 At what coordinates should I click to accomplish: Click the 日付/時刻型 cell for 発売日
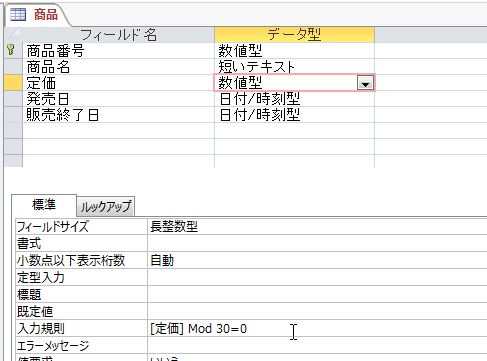pos(294,98)
